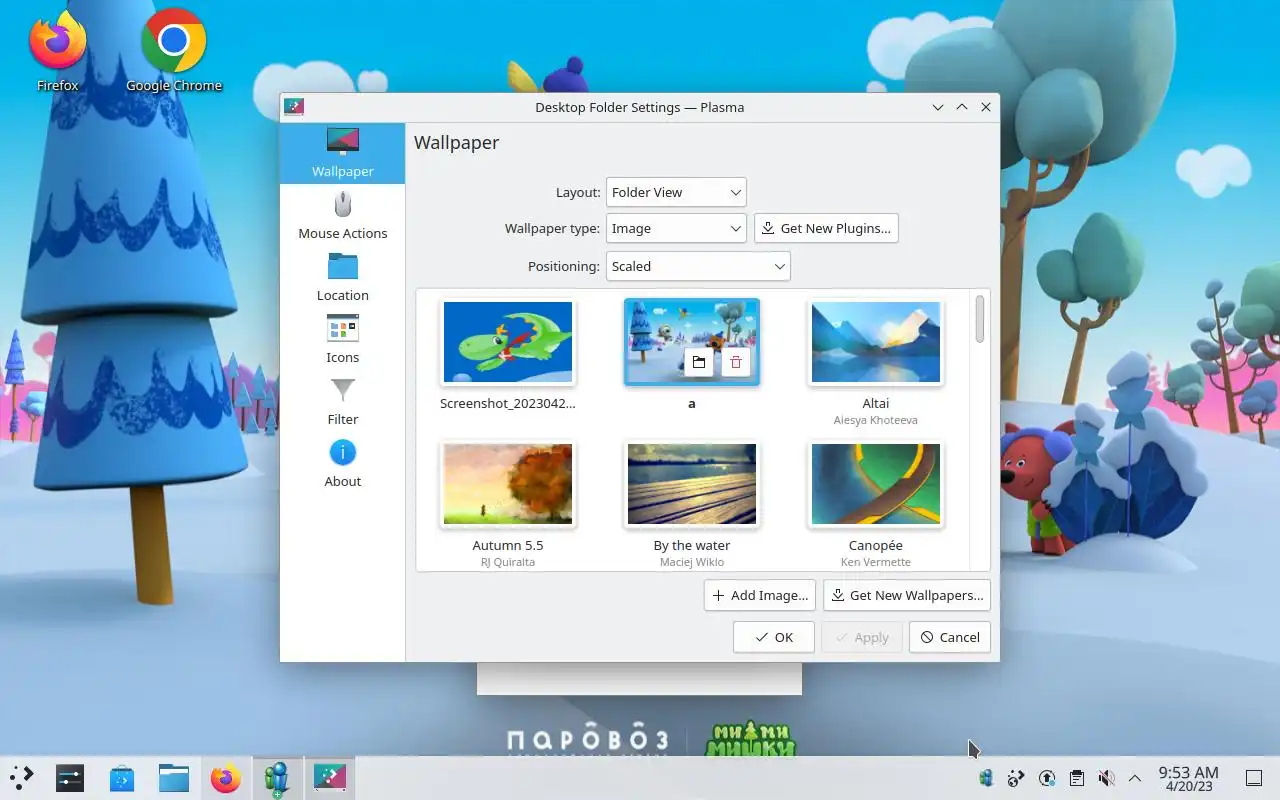Screen dimensions: 1280x800
Task: Open the Google Chrome desktop shortcut
Action: [x=174, y=50]
